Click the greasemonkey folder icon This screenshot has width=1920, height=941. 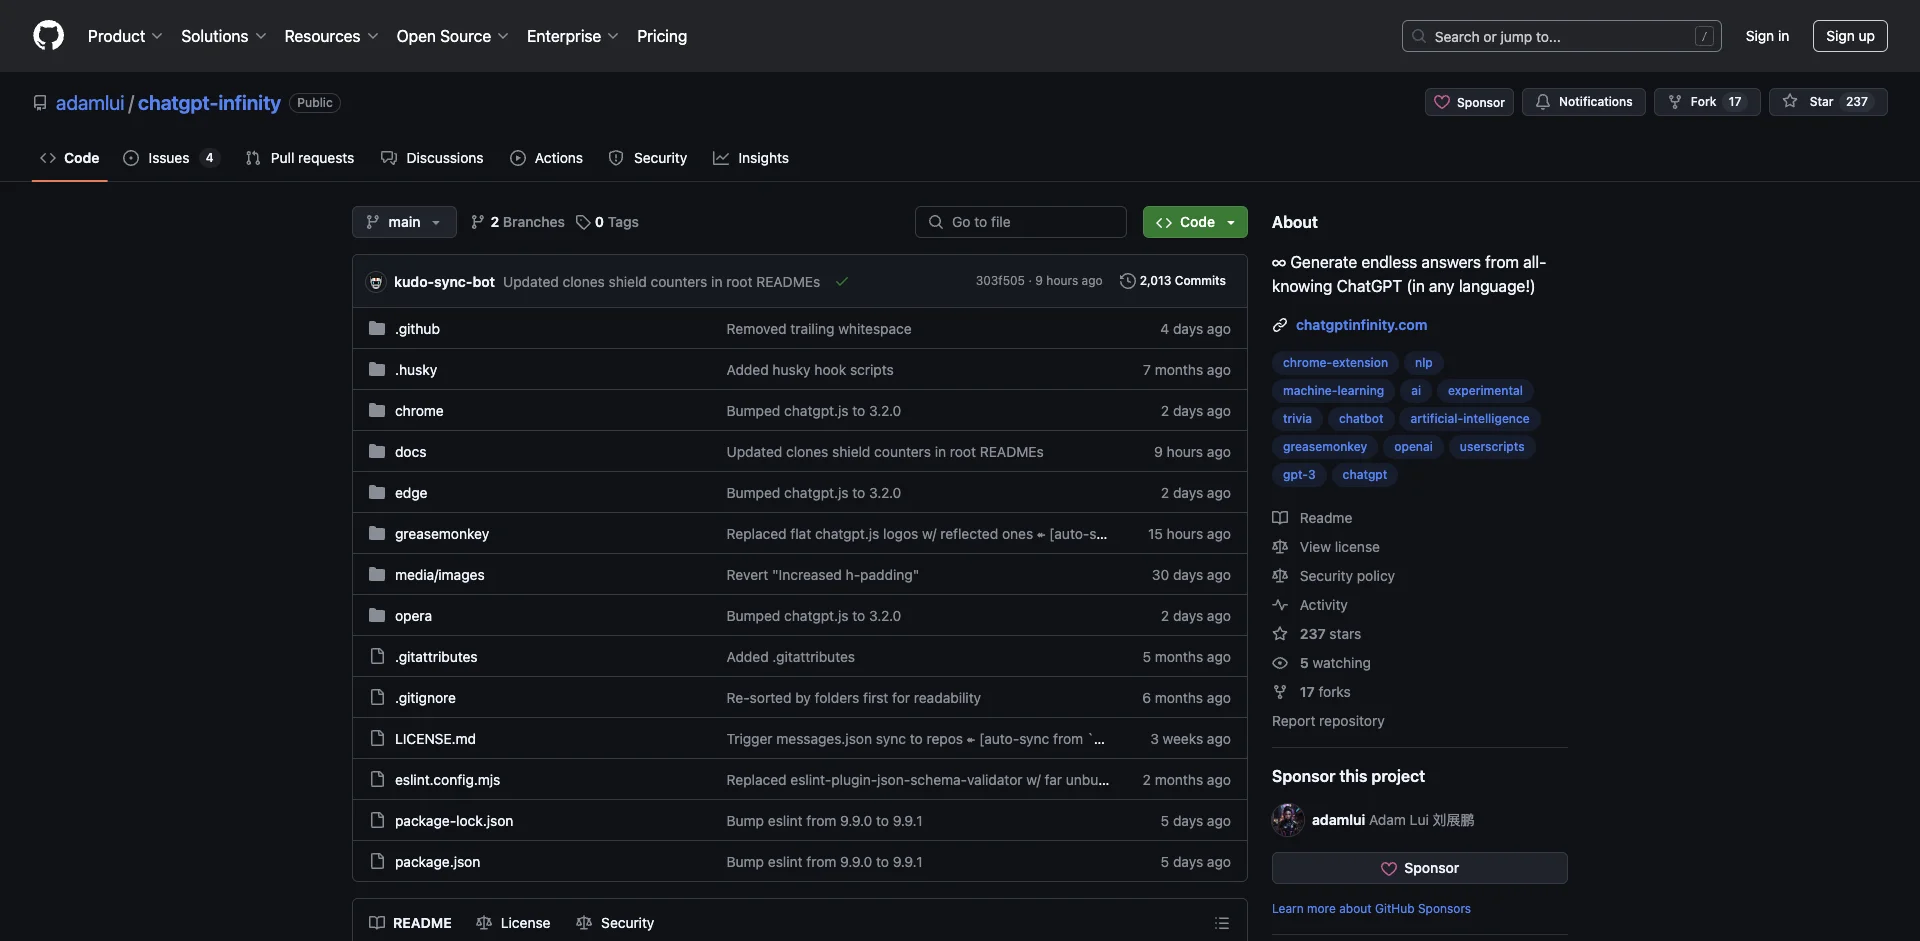(377, 533)
